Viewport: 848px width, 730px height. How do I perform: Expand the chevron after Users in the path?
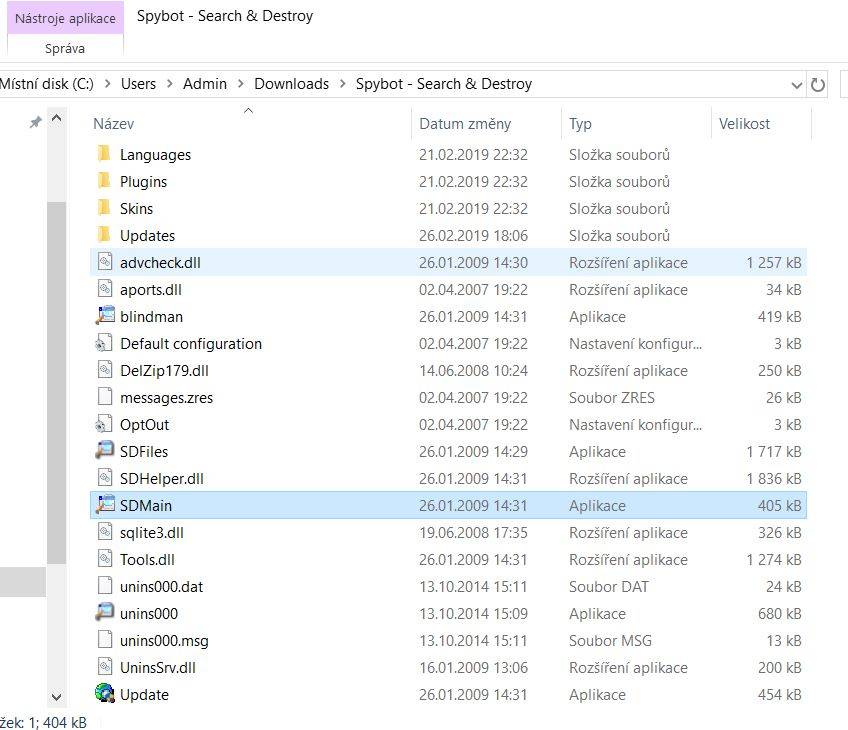coord(170,84)
